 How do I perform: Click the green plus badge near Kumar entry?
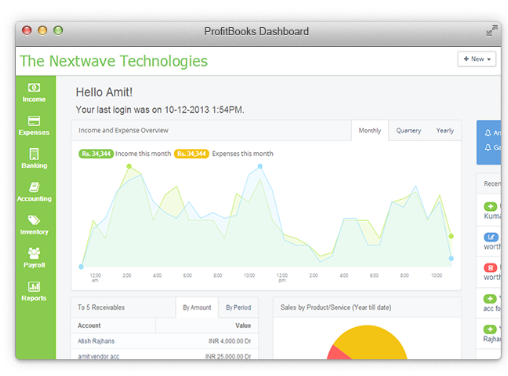490,207
